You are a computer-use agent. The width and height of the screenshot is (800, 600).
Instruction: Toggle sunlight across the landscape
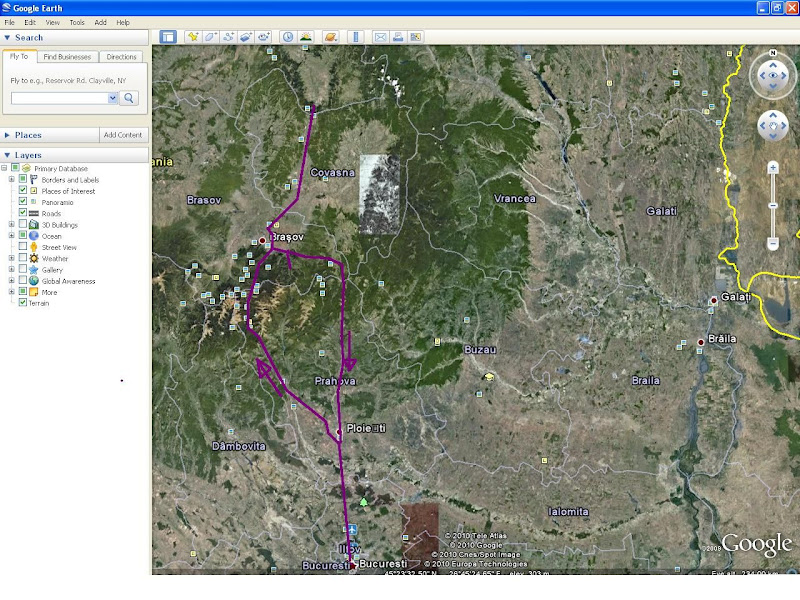click(306, 37)
